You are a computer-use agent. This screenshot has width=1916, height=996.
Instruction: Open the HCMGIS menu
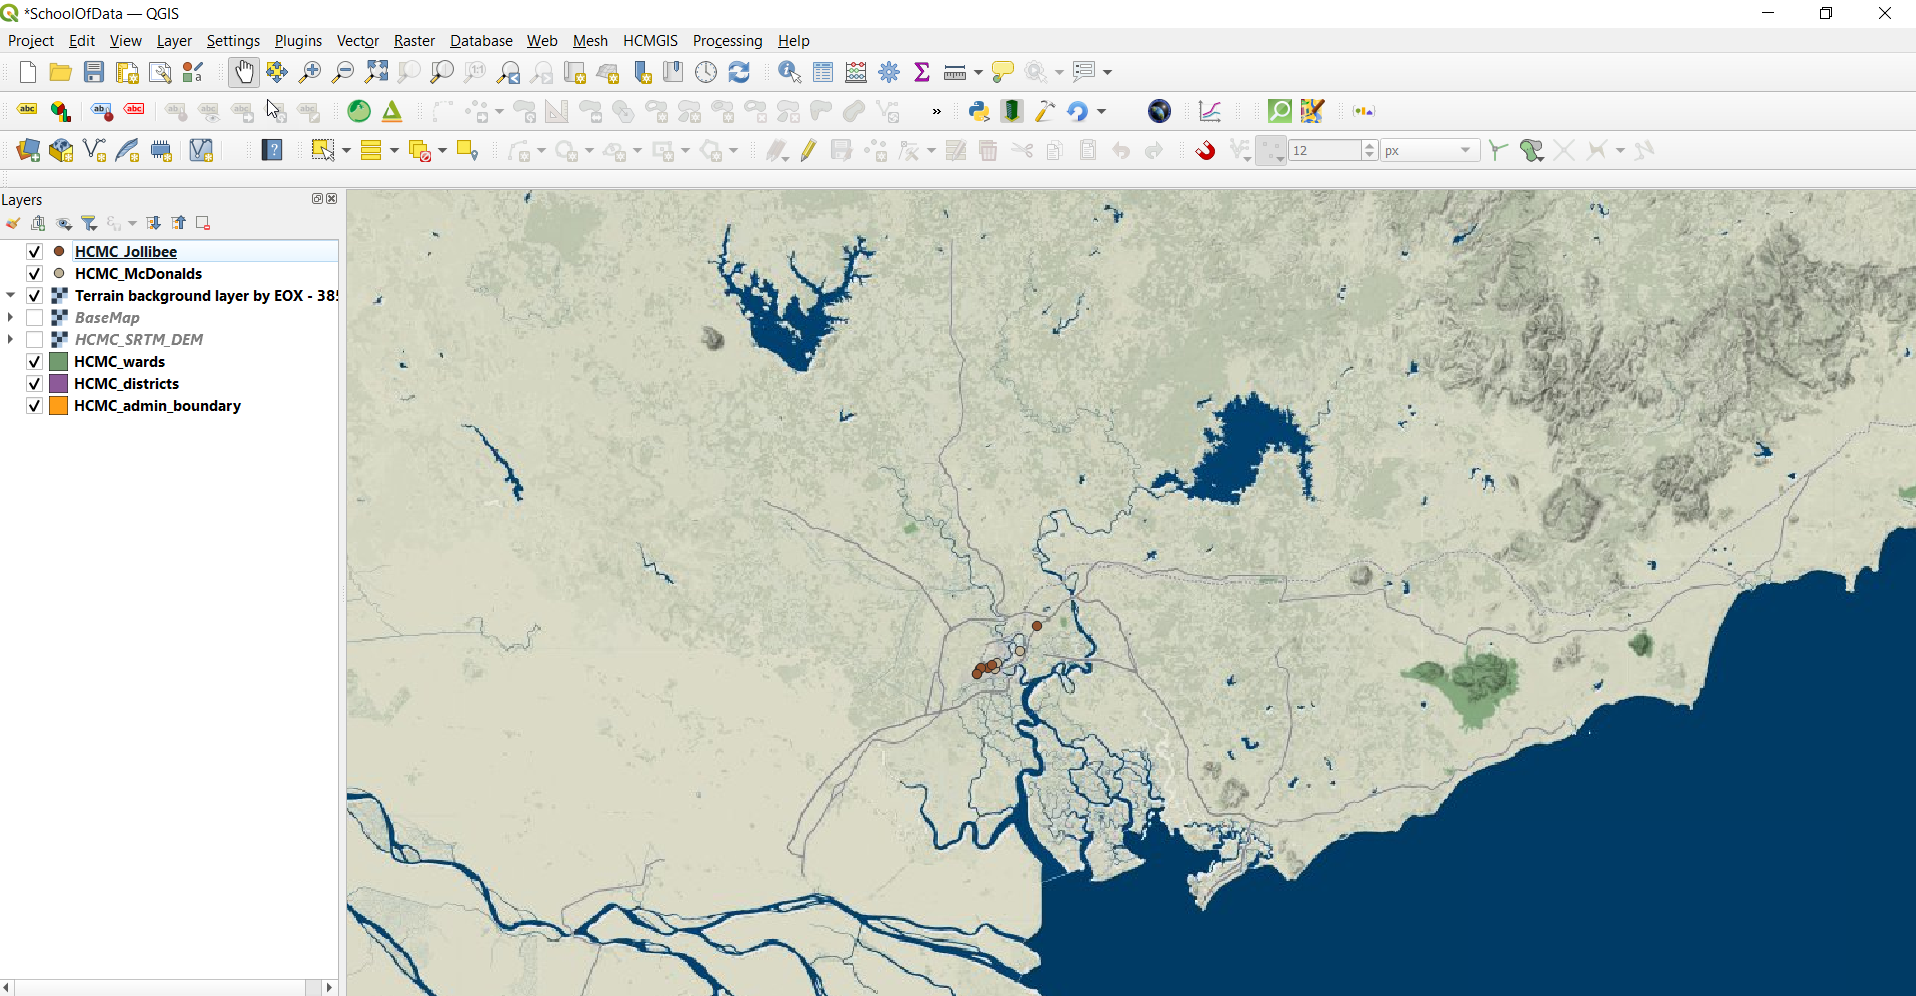[650, 41]
